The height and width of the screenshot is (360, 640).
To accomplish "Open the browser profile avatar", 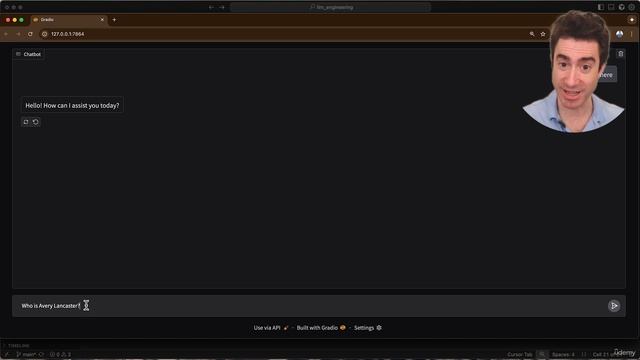I will click(619, 34).
